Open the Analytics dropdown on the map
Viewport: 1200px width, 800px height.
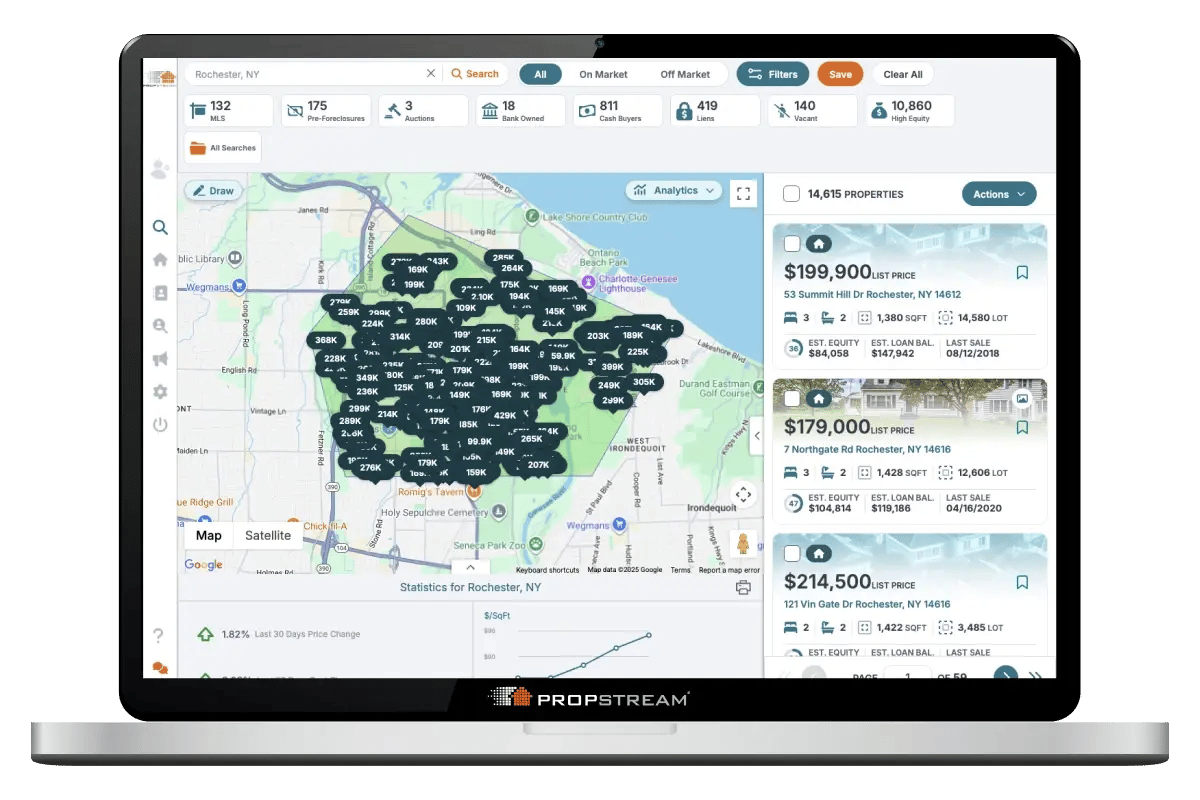pos(673,190)
